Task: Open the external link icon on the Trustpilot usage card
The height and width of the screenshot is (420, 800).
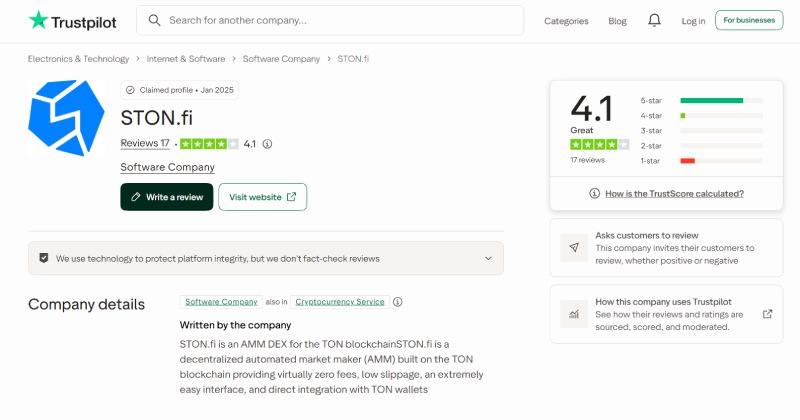Action: 767,314
